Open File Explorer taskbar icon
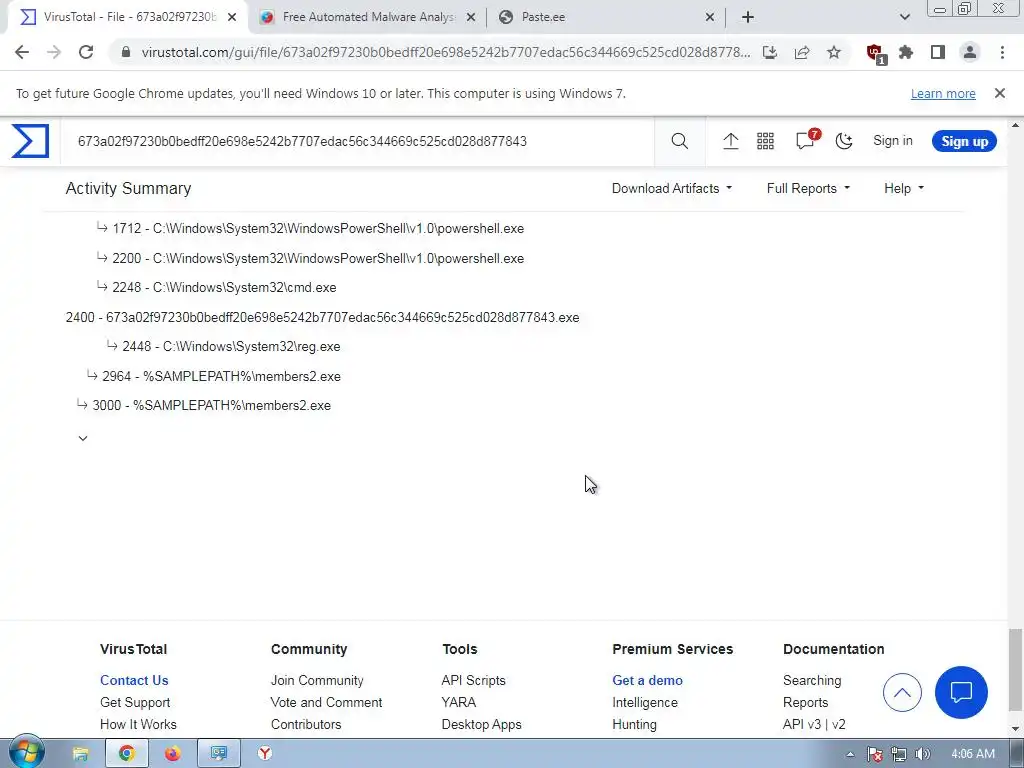 [x=80, y=754]
